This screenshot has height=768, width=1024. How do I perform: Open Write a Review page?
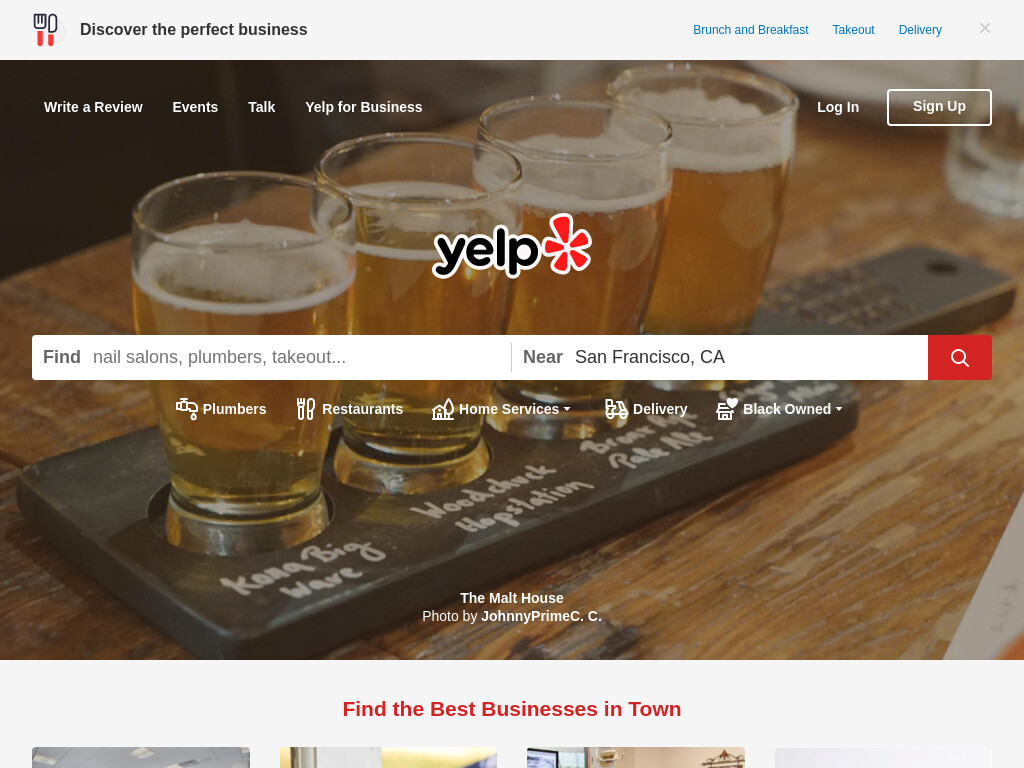(93, 107)
